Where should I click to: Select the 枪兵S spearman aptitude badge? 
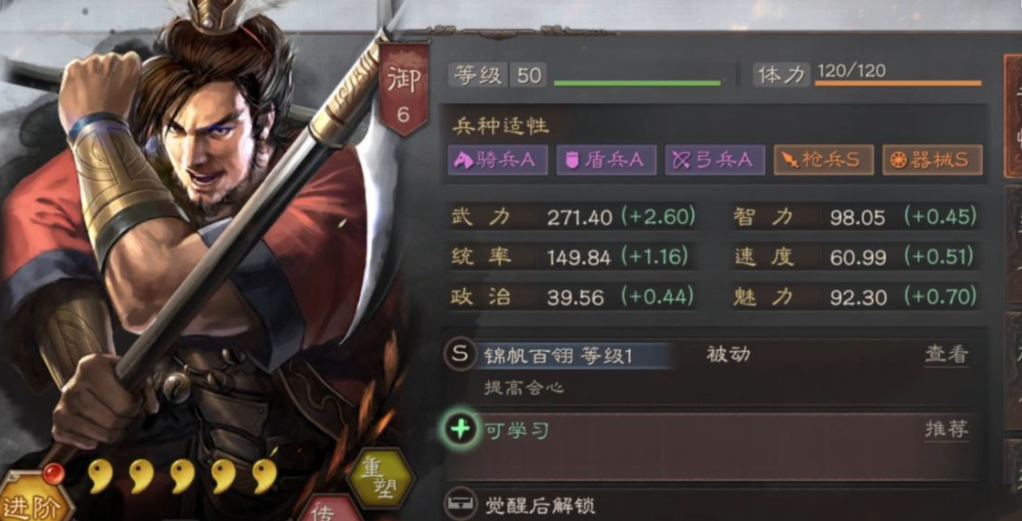pos(823,160)
